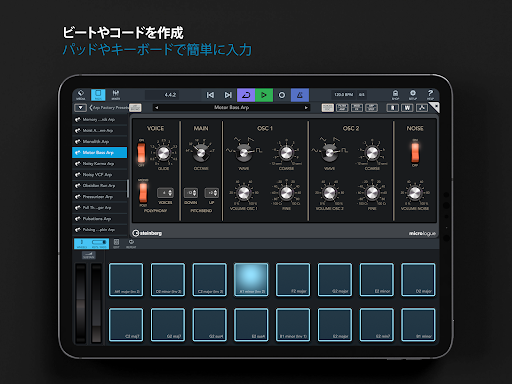512x384 pixels.
Task: Click the time signature box beside BPM
Action: point(362,95)
